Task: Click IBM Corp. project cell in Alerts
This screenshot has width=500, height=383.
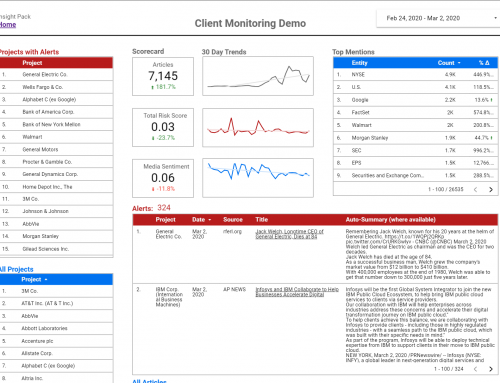Action: pos(169,297)
